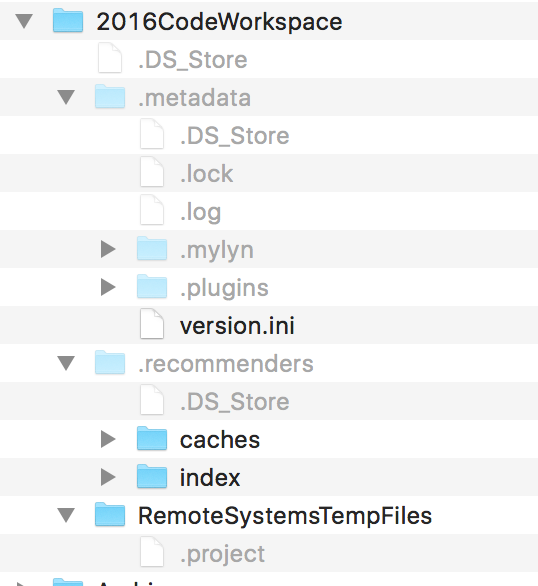Select the .recommenders folder name

tap(226, 364)
